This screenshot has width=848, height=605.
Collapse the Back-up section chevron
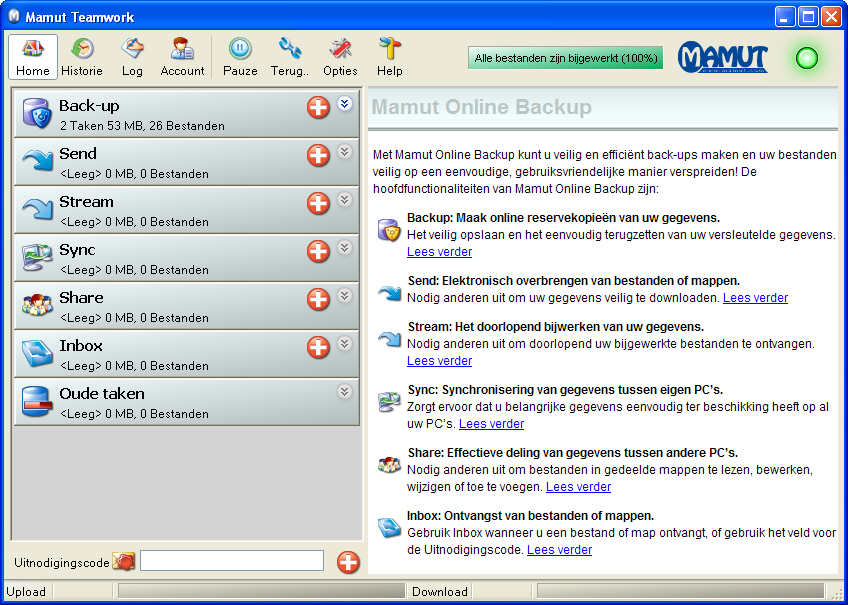tap(344, 103)
